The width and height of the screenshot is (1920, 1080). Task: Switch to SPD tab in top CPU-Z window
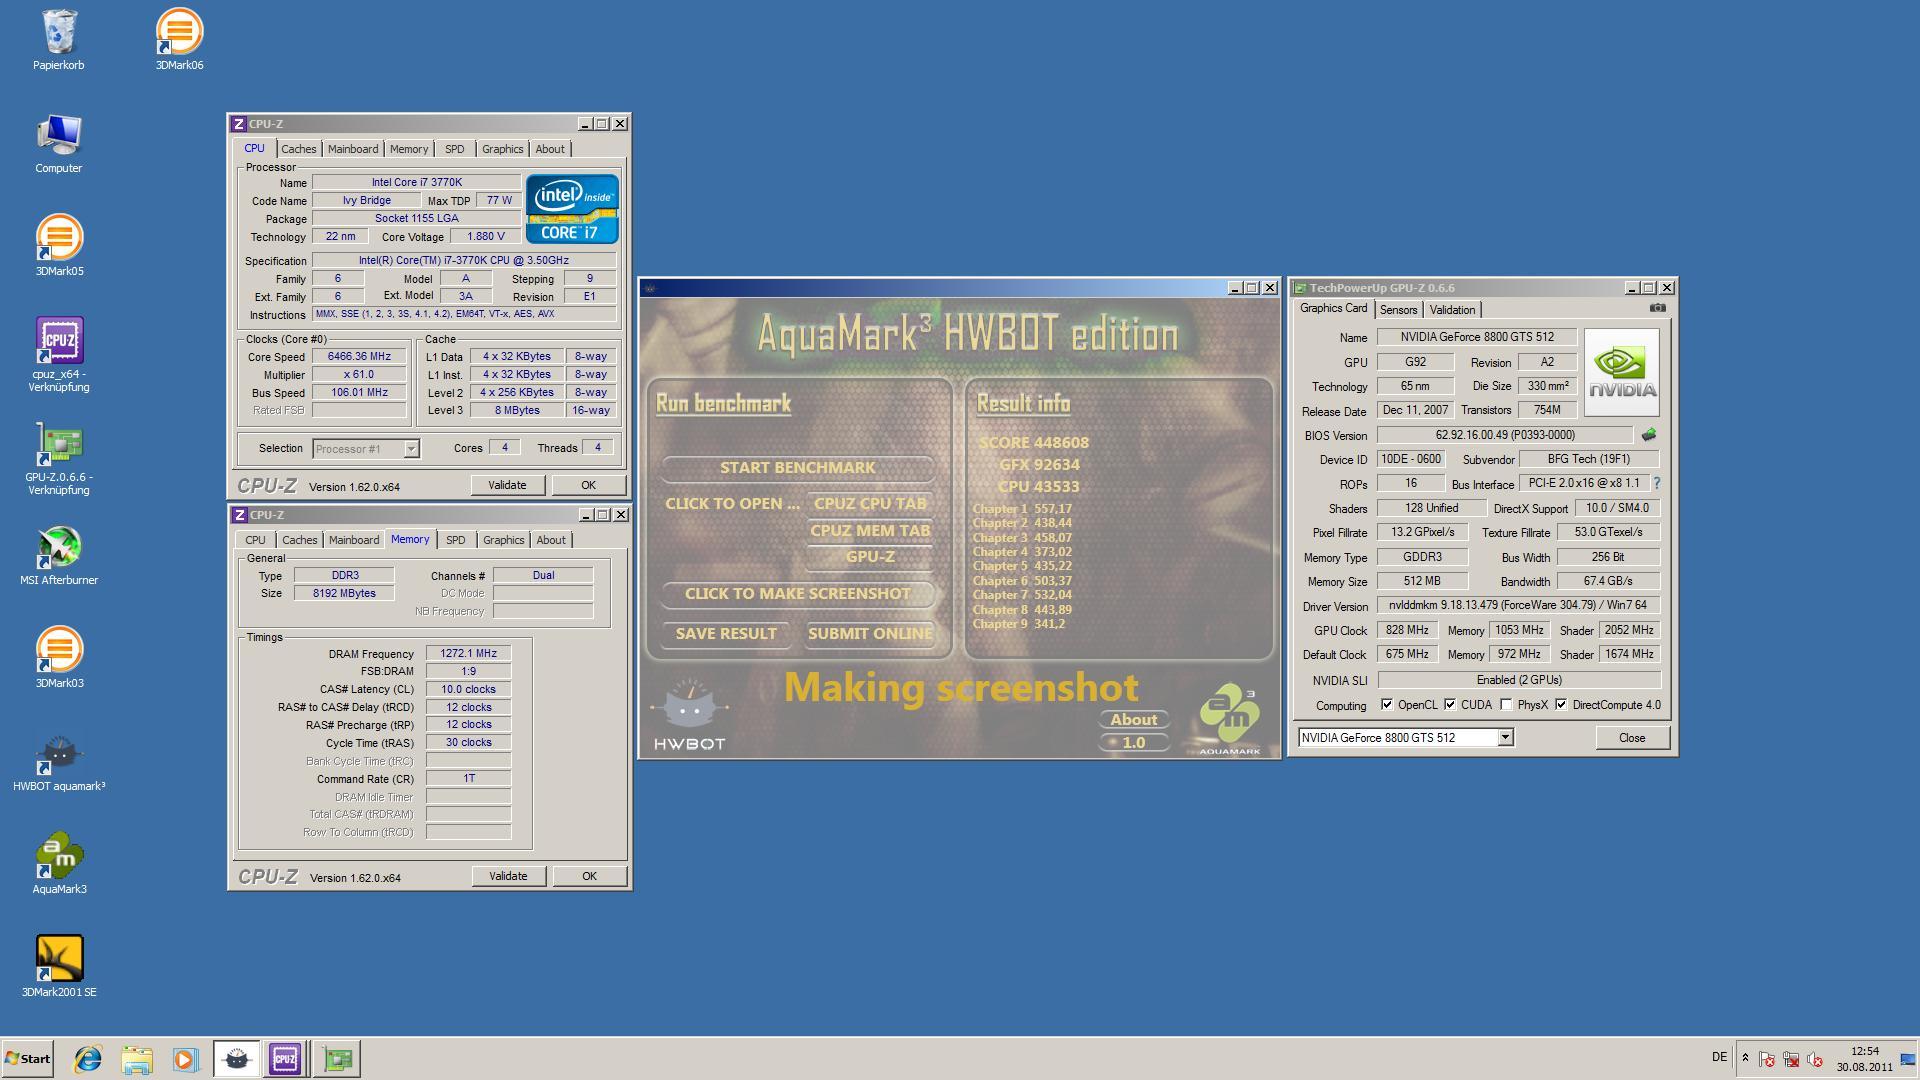pos(454,149)
